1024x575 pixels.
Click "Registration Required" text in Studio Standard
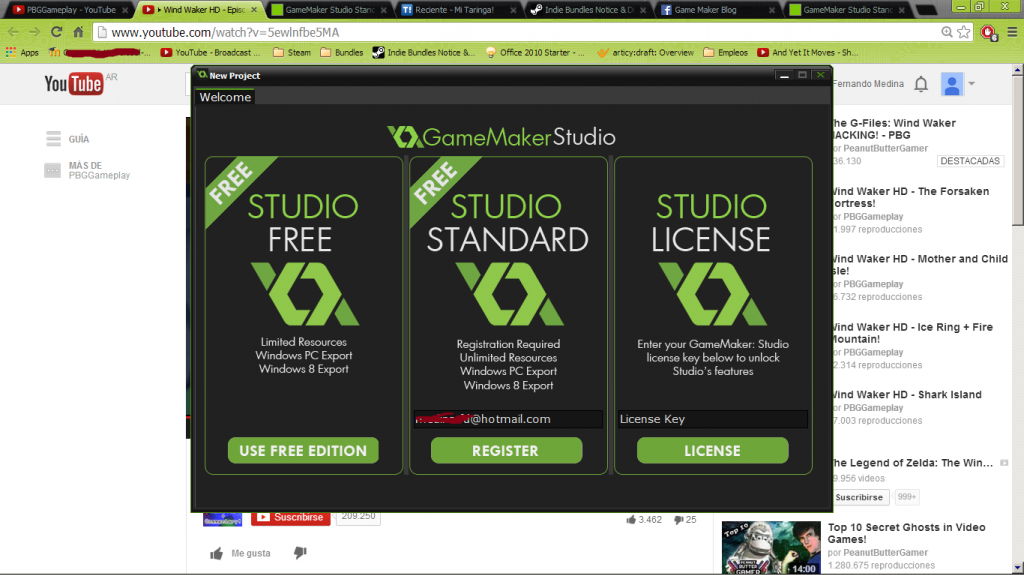coord(508,344)
